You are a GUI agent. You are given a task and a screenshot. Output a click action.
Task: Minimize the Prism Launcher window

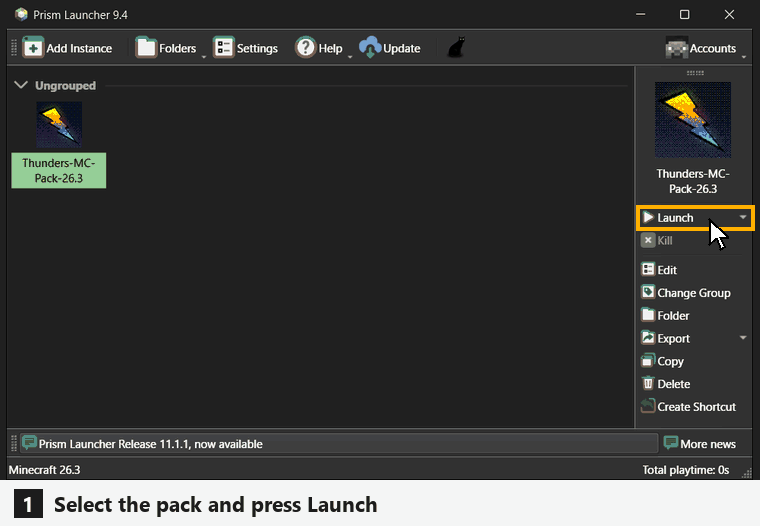click(640, 15)
